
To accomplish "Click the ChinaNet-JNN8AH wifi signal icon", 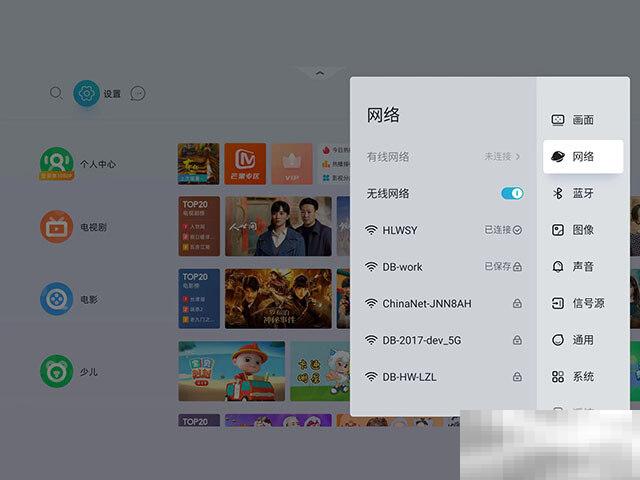I will click(x=371, y=304).
